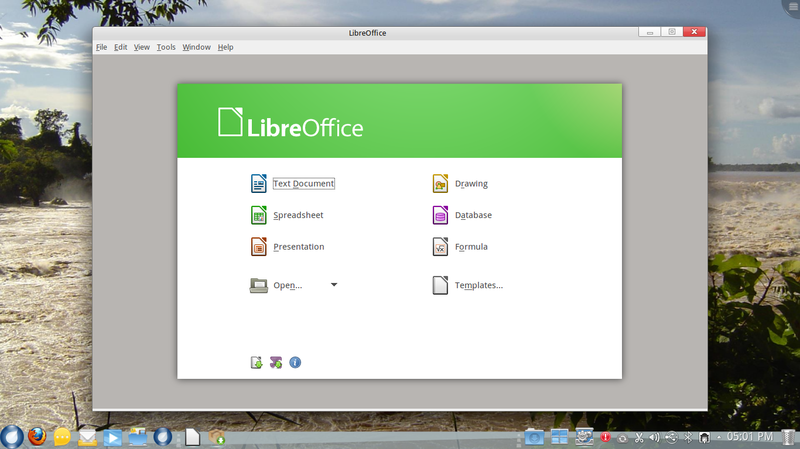Screen dimensions: 800x449
Task: Click the get extensions icon
Action: click(276, 363)
